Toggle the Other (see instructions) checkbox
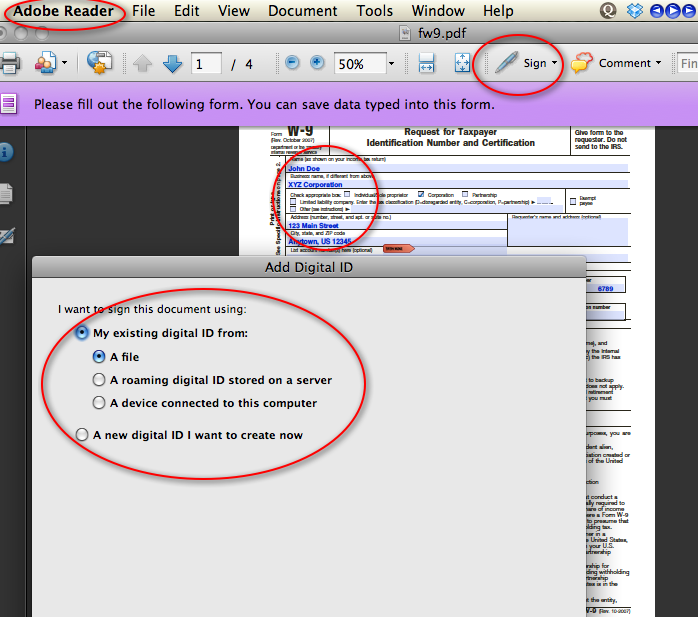This screenshot has width=698, height=617. [293, 209]
